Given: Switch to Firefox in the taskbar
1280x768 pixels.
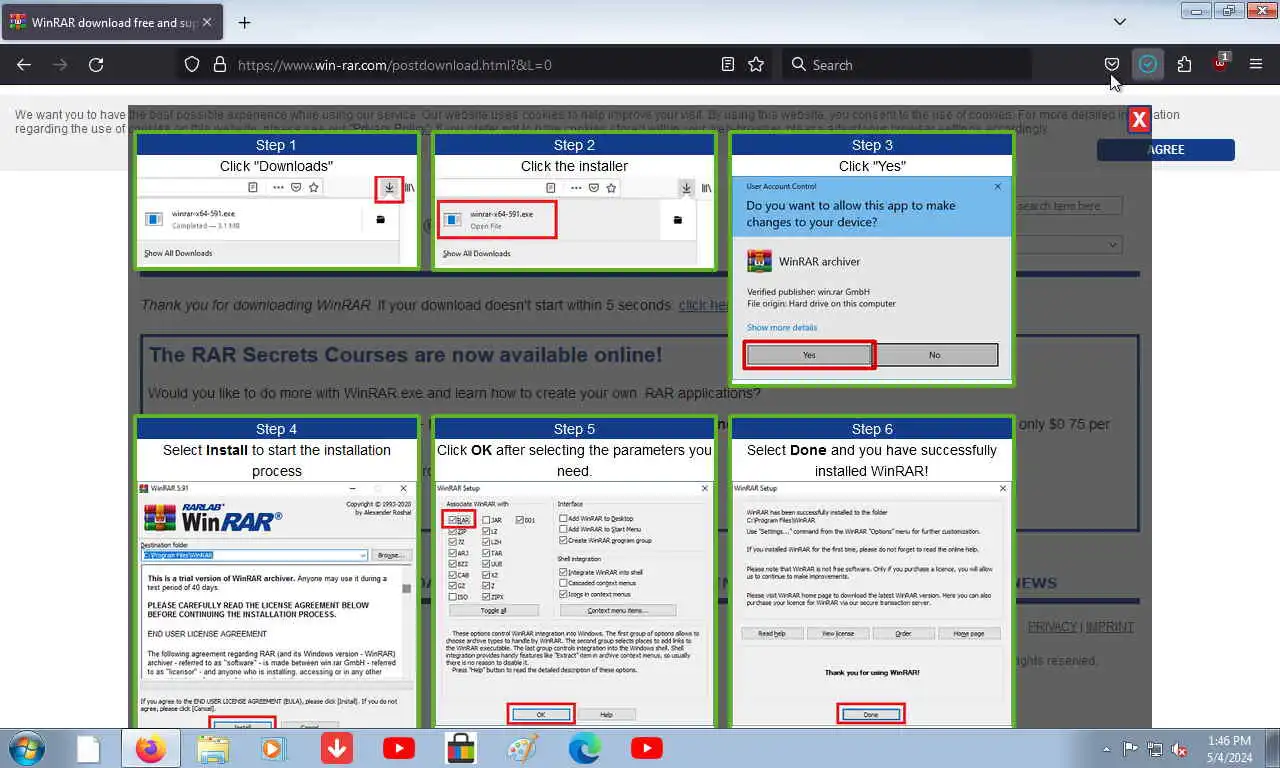Looking at the screenshot, I should [x=151, y=748].
